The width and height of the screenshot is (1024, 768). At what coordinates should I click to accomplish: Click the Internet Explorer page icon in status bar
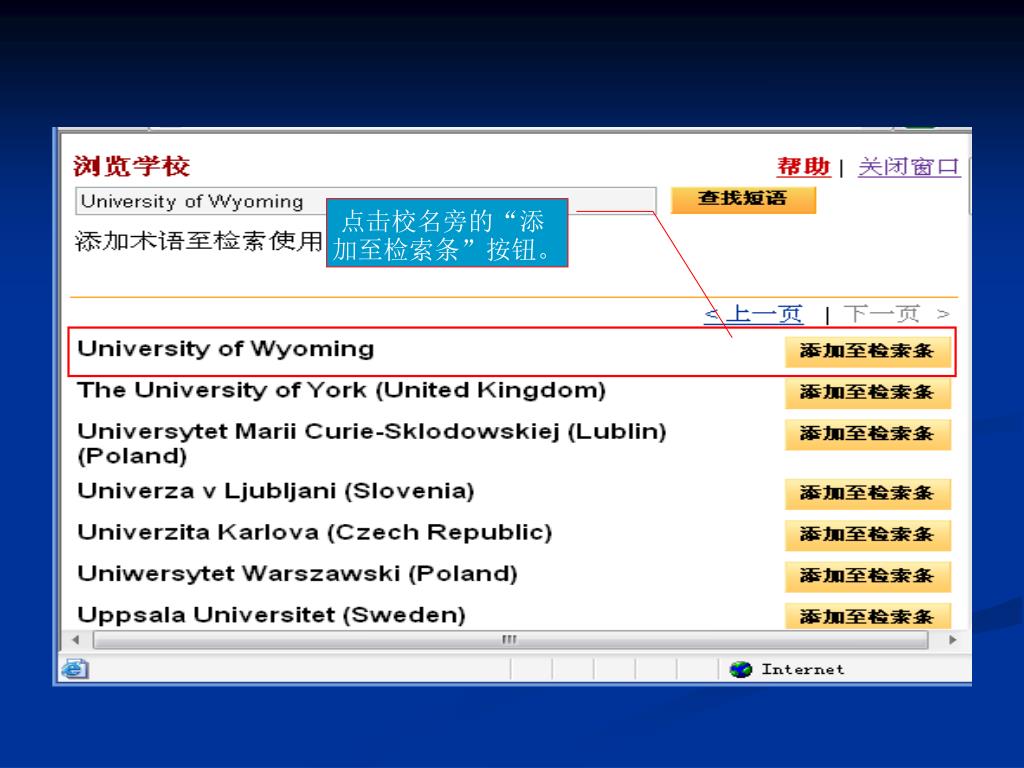point(74,669)
